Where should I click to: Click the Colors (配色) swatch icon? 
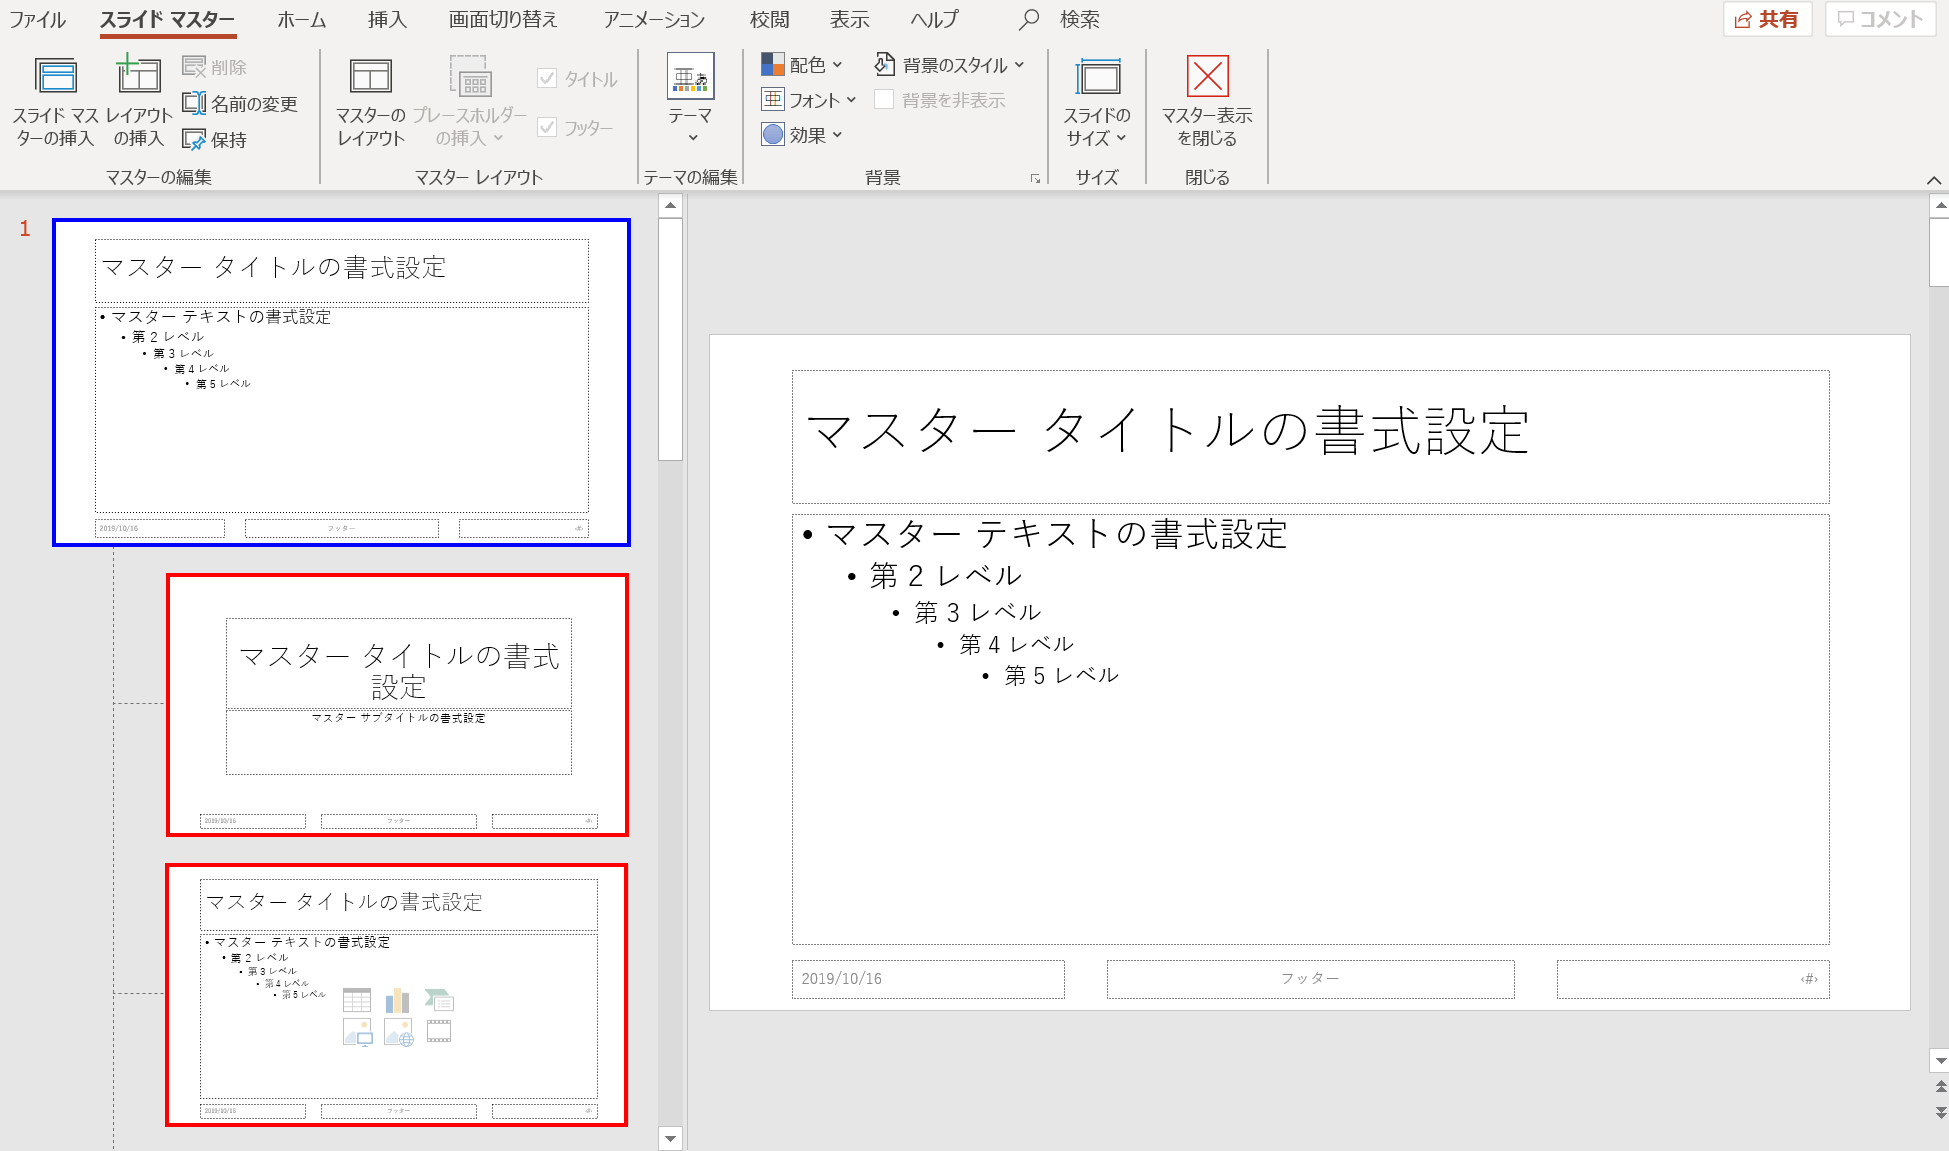coord(773,65)
